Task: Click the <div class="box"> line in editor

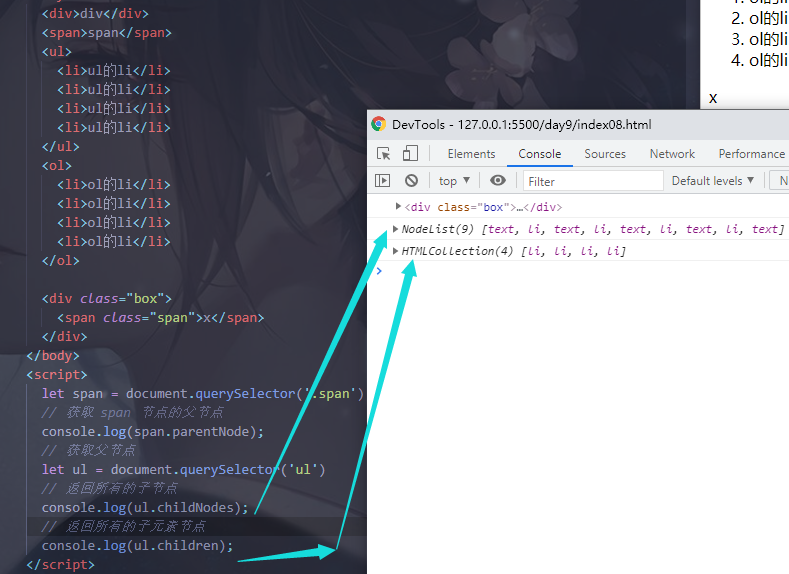Action: coord(107,299)
